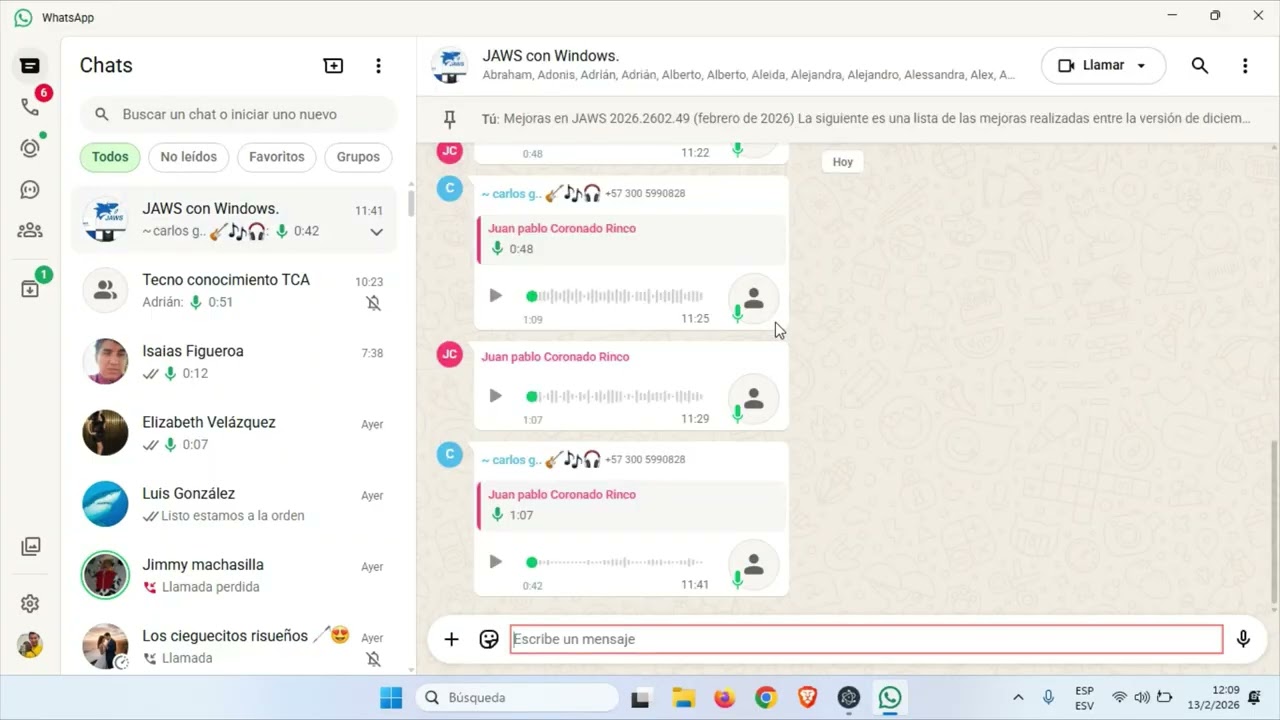Click the C avatar beside the 11:41 message

450,455
